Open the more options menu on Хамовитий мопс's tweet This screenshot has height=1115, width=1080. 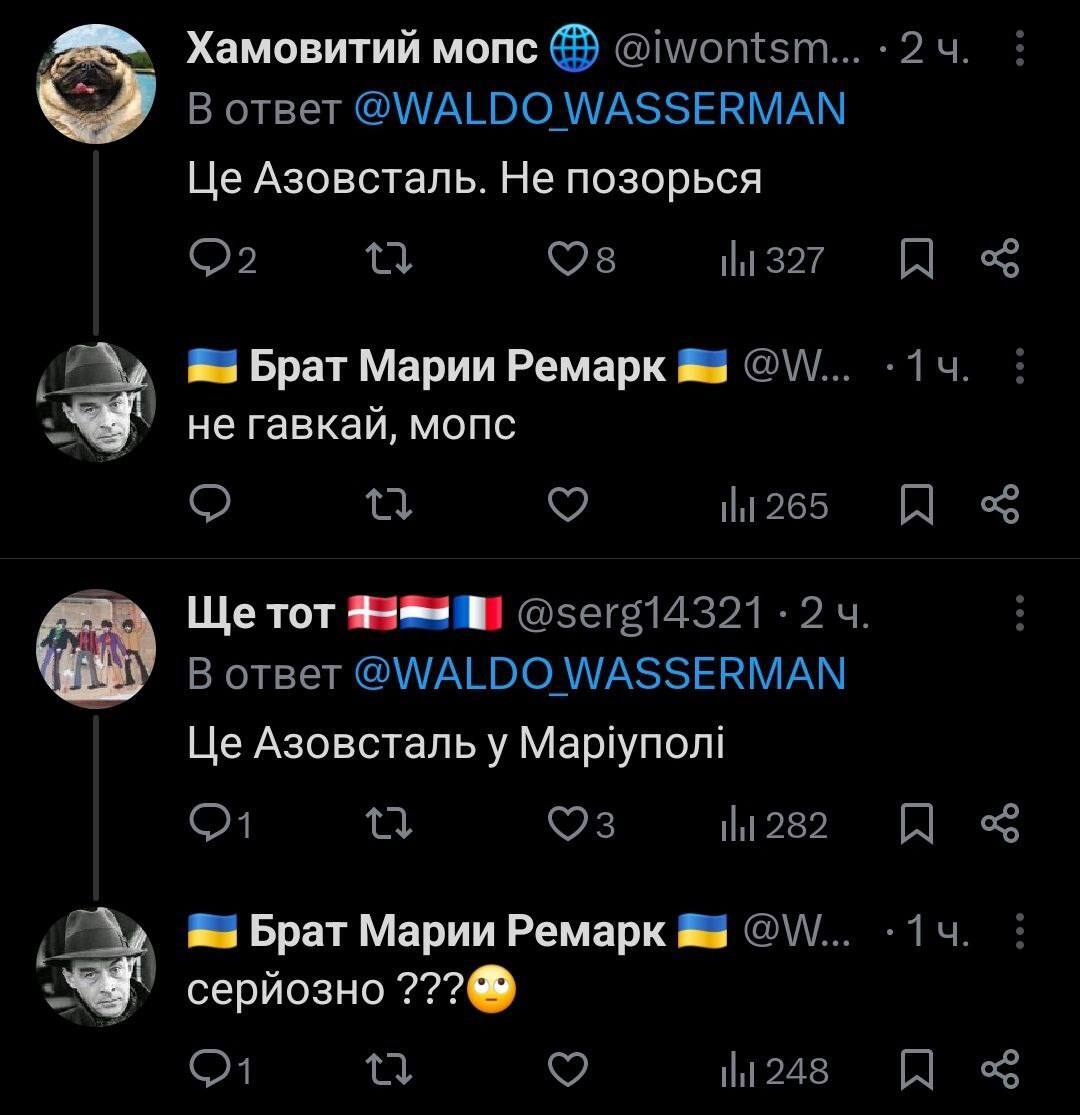pos(1020,49)
